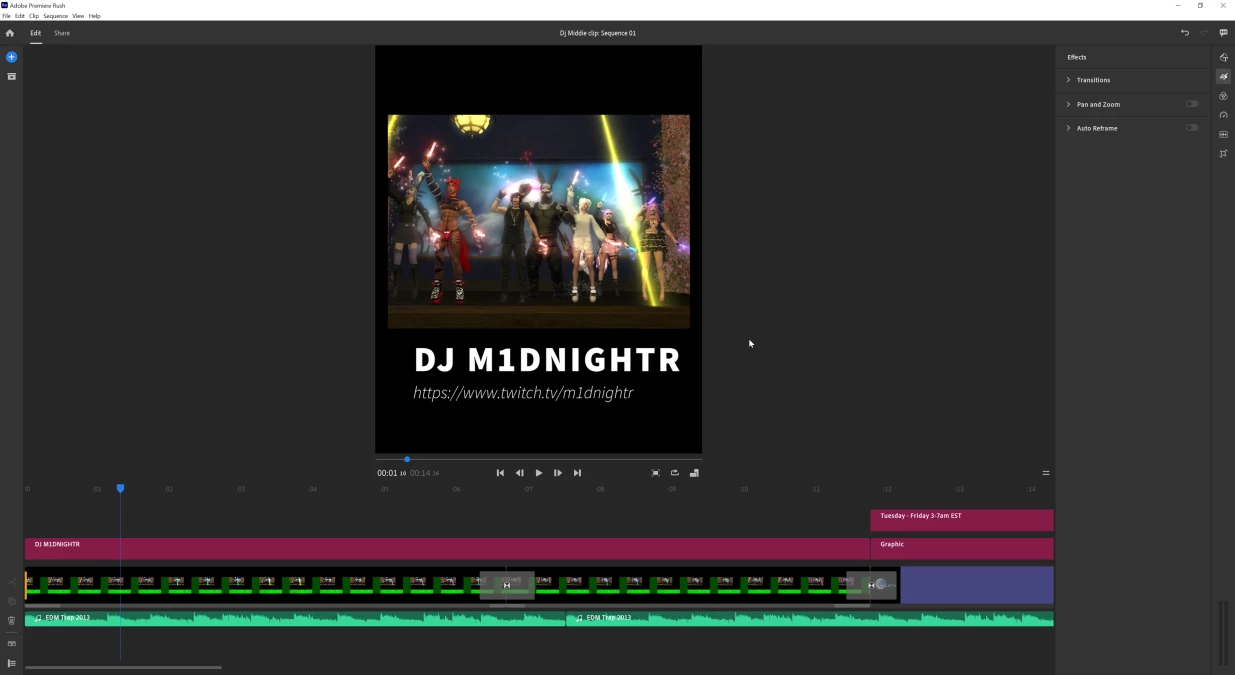Image resolution: width=1235 pixels, height=675 pixels.
Task: Open the project assets panel icon
Action: point(12,76)
